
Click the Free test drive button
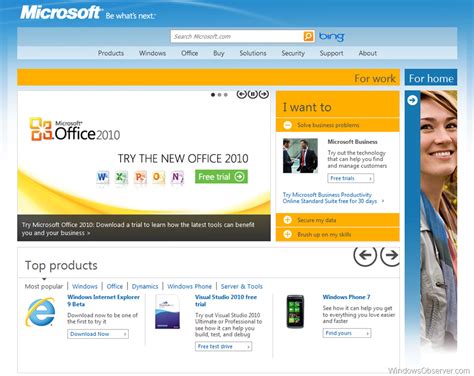(224, 347)
